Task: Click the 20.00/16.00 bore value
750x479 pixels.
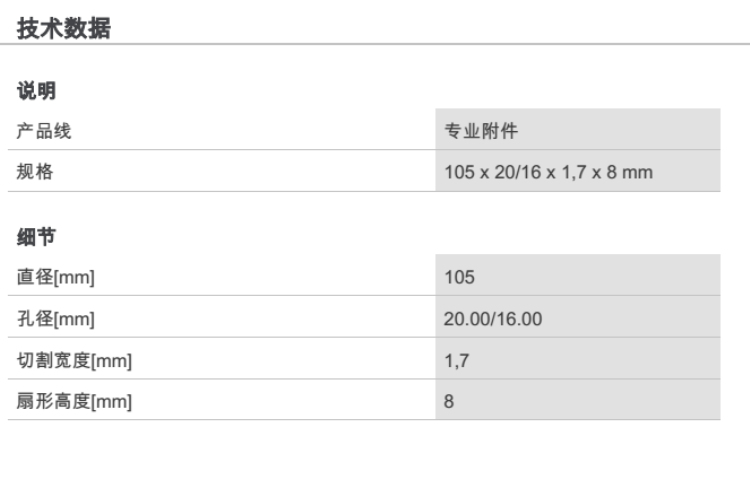Action: (x=493, y=319)
